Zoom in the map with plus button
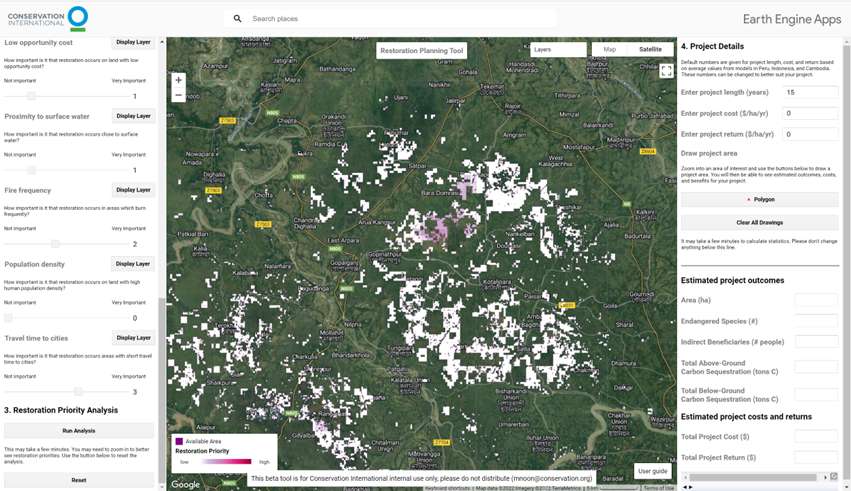Viewport: 851px width, 491px height. (x=179, y=80)
